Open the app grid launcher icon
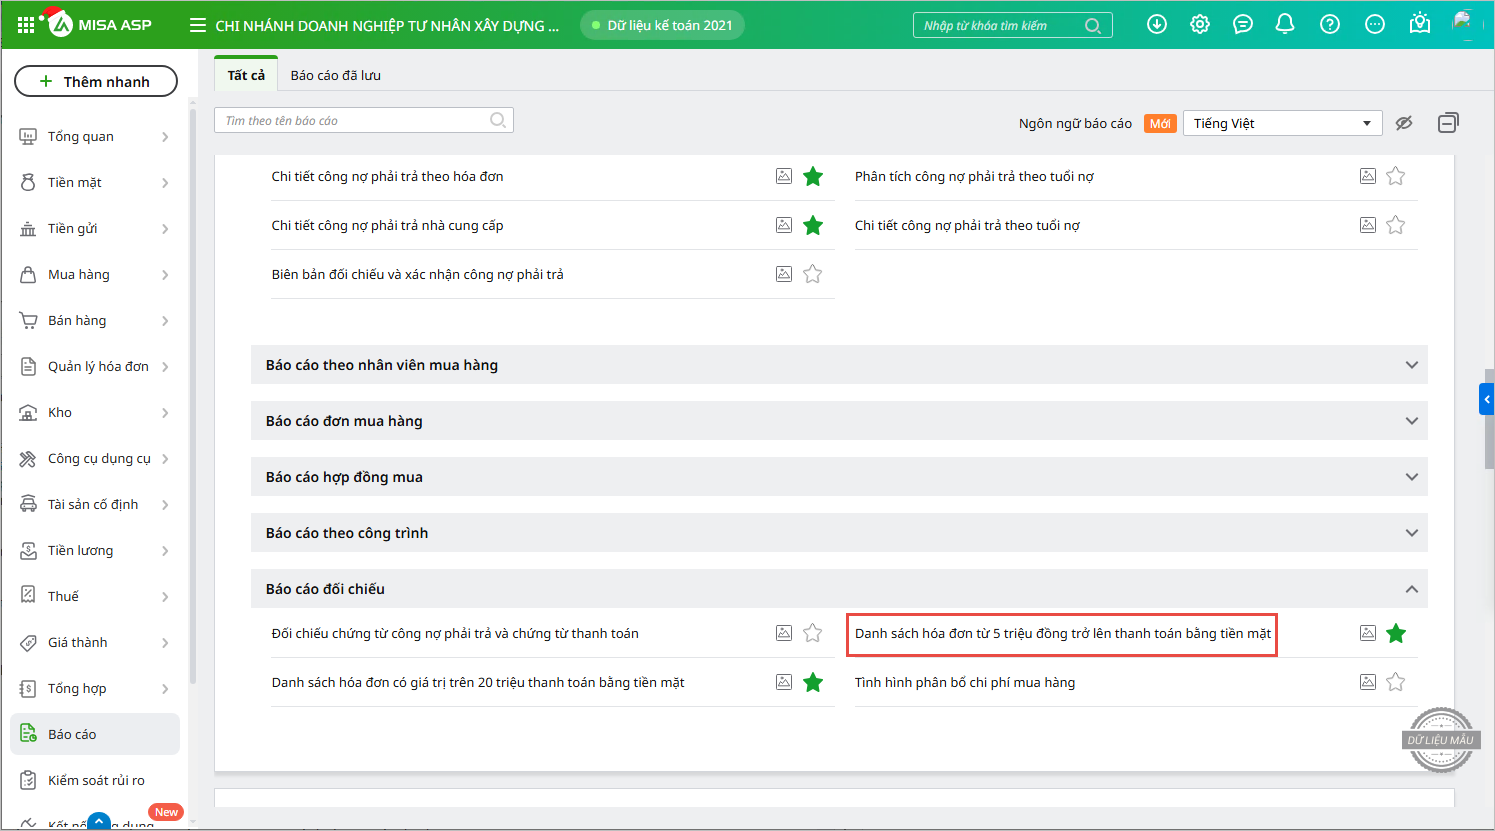This screenshot has height=831, width=1495. [x=26, y=25]
